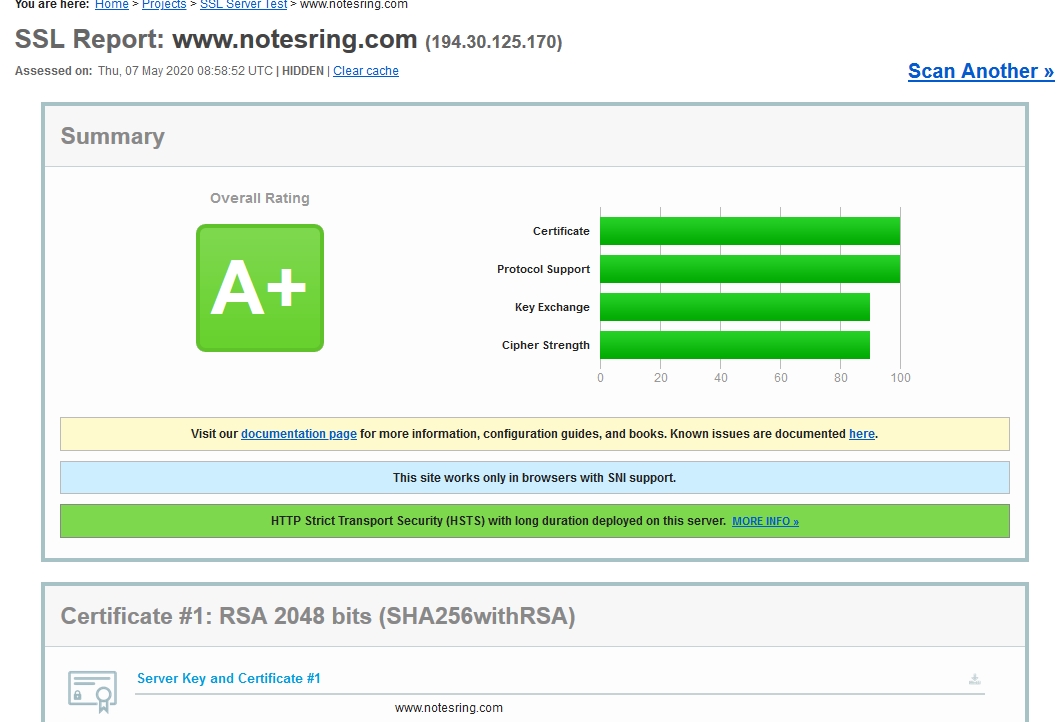Click Scan Another link
1063x722 pixels.
(980, 71)
